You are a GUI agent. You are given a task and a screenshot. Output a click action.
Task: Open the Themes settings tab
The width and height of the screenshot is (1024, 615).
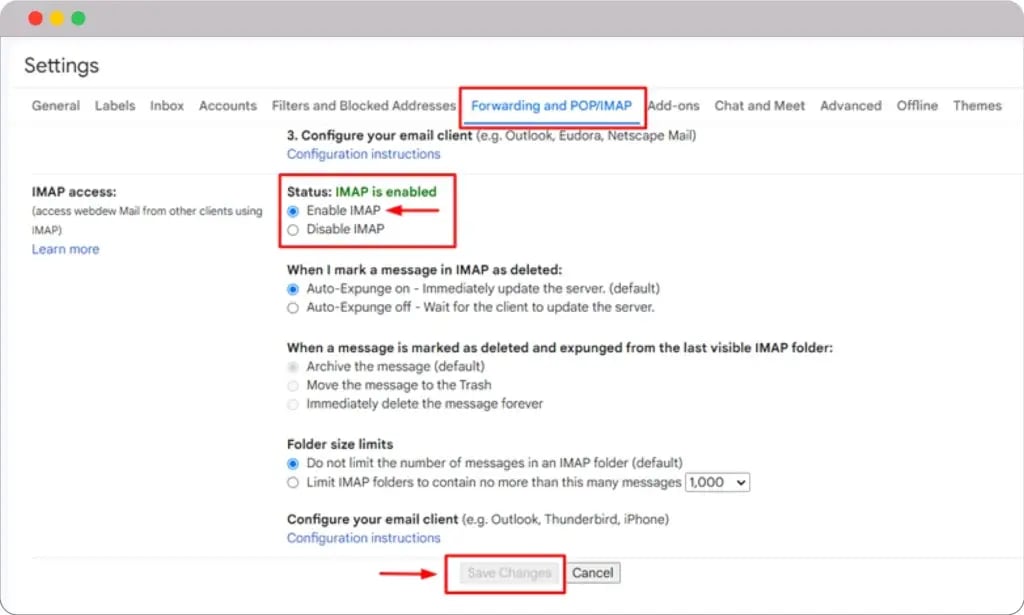click(x=976, y=106)
